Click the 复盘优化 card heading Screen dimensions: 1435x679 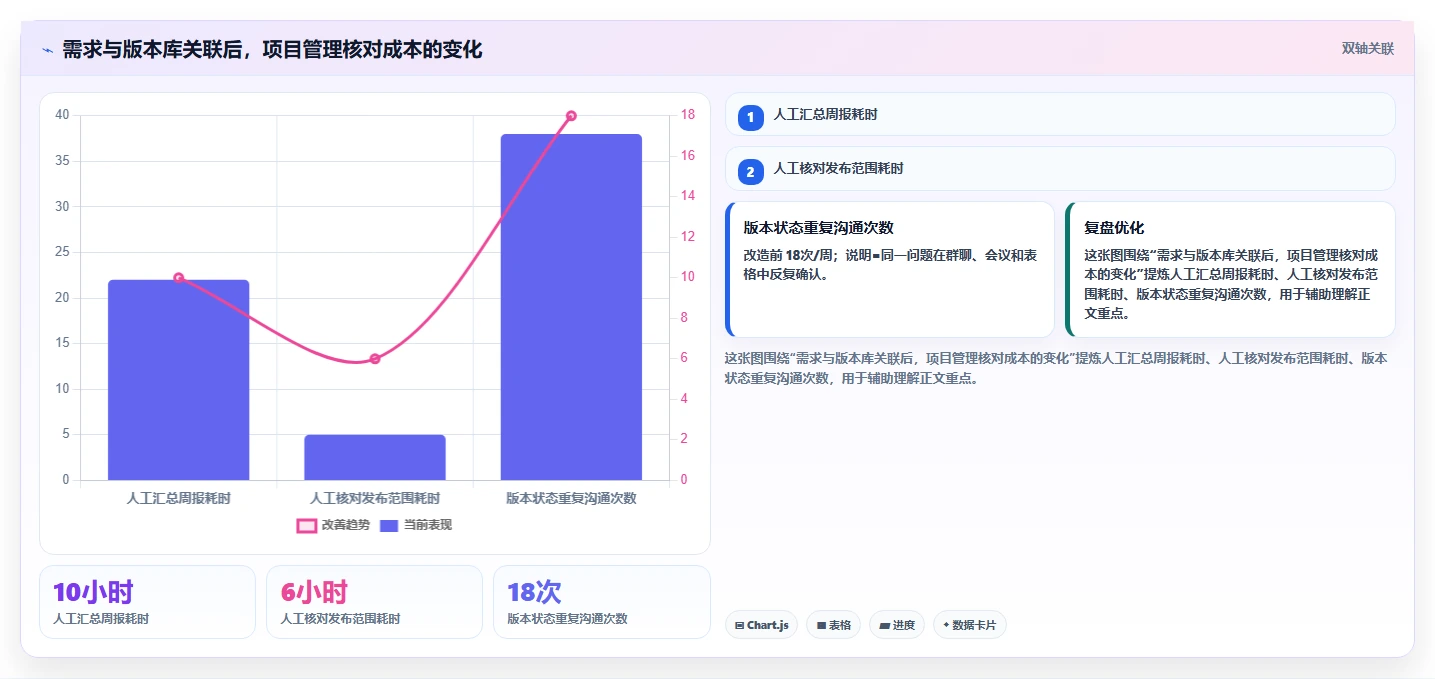pyautogui.click(x=1114, y=228)
